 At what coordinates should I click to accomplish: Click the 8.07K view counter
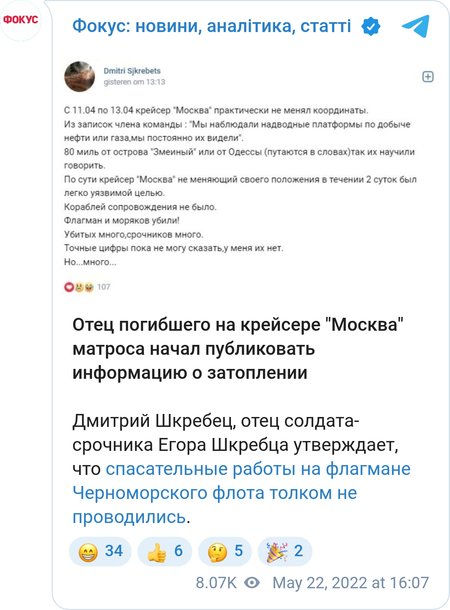pos(216,583)
